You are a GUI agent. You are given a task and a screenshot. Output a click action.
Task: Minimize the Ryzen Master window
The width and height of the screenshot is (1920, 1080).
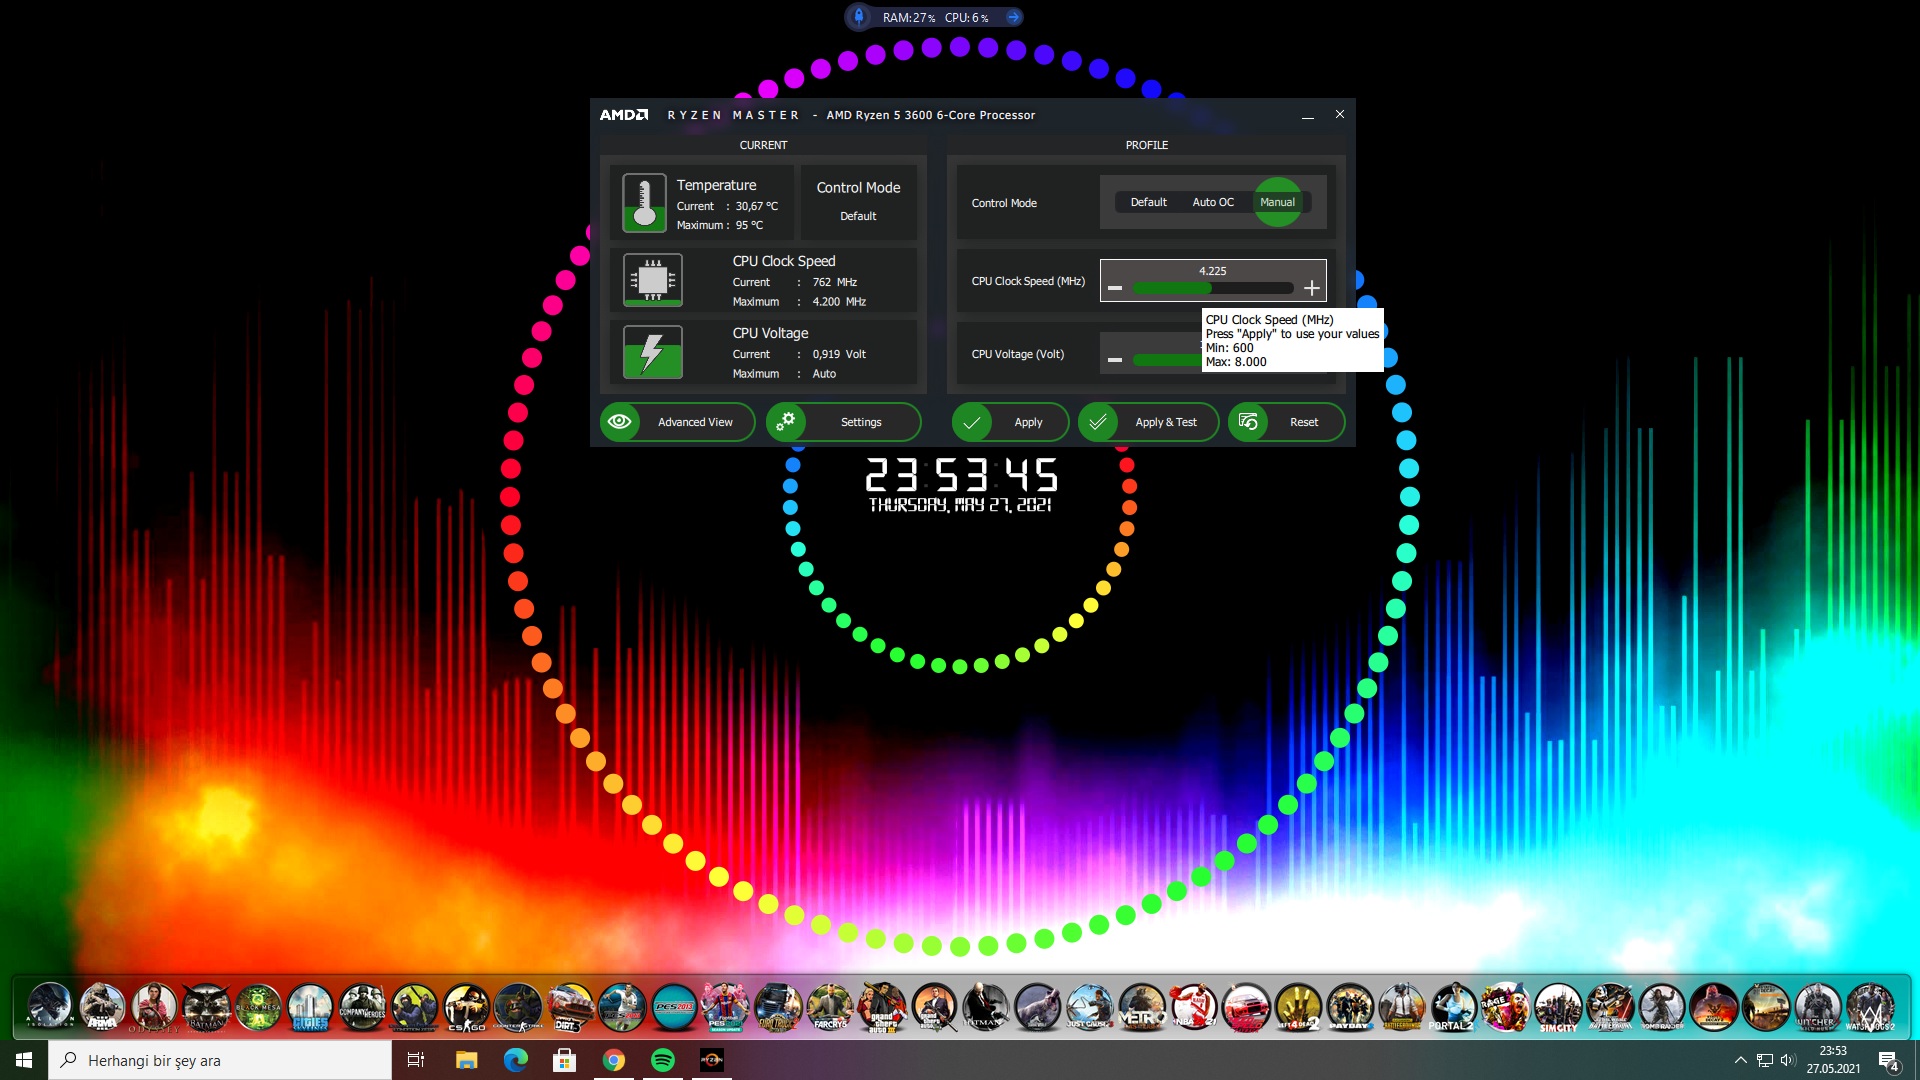click(x=1307, y=115)
